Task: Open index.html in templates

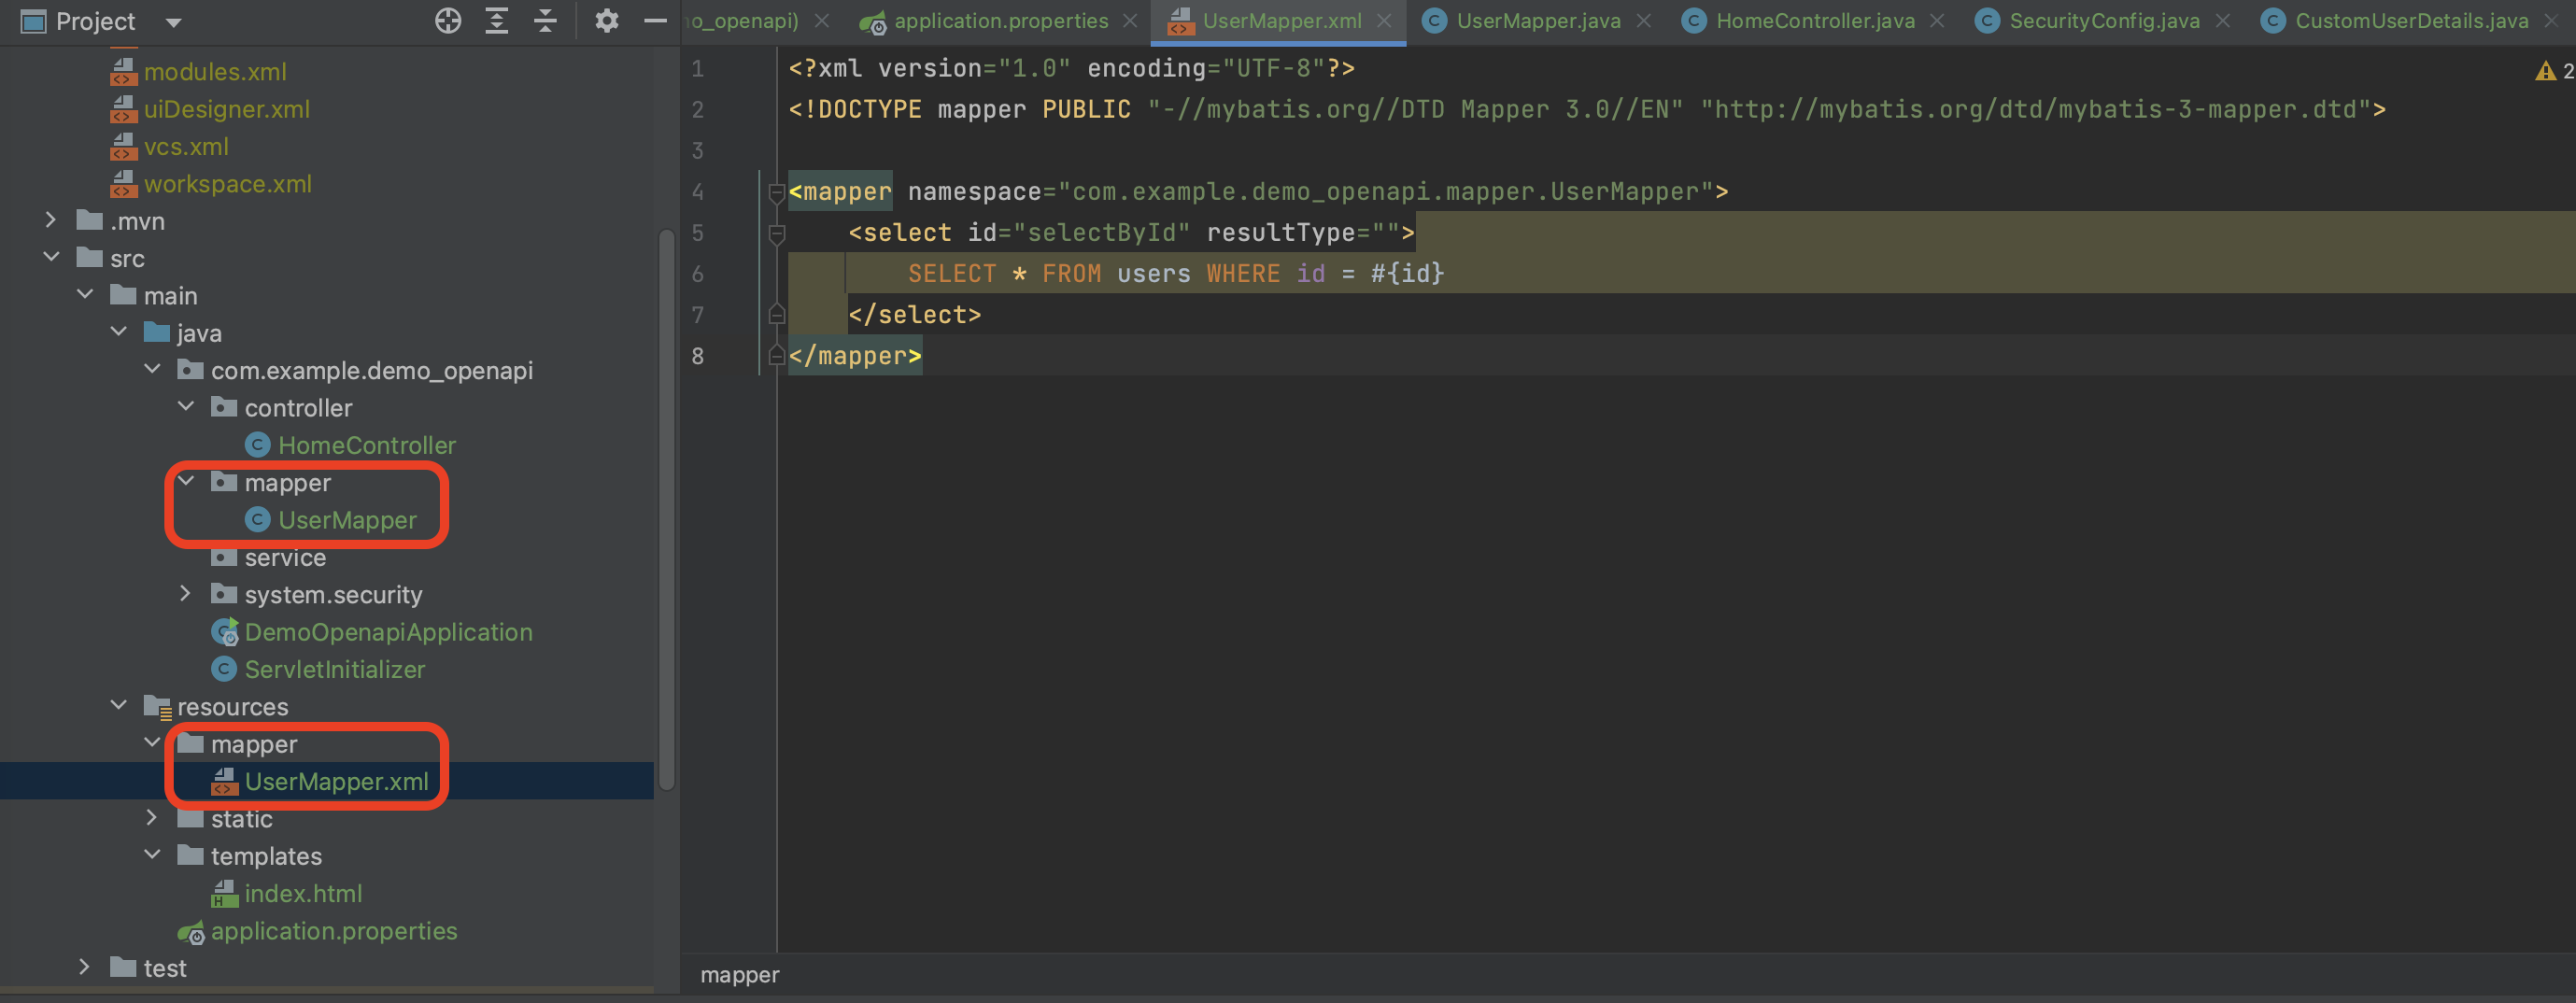Action: (x=302, y=894)
